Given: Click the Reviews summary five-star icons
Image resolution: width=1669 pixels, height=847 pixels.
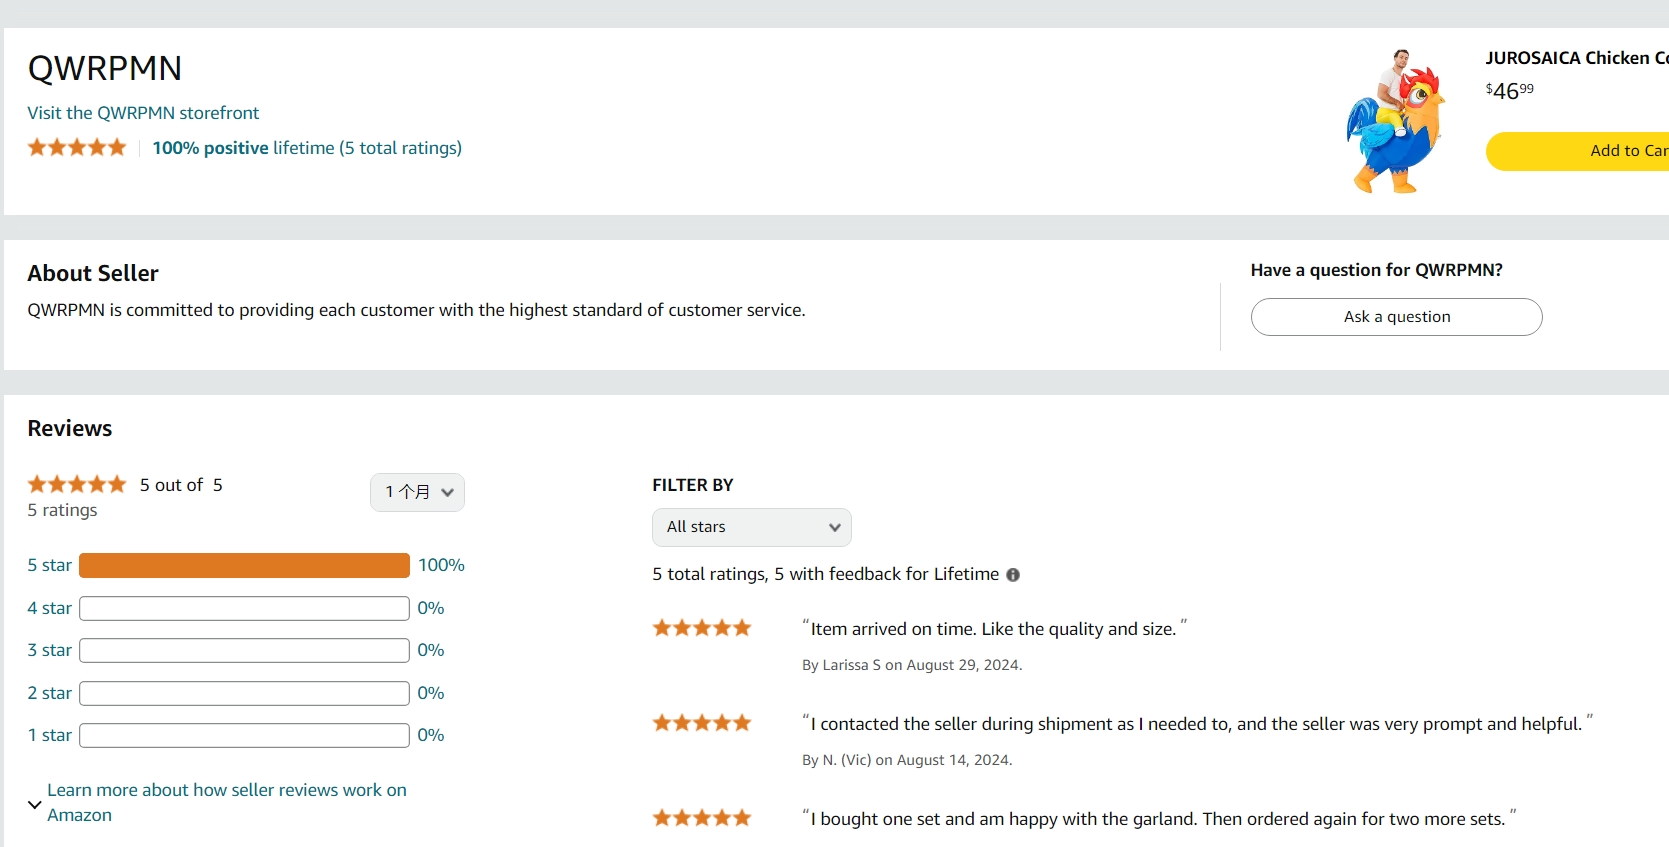Looking at the screenshot, I should 77,485.
